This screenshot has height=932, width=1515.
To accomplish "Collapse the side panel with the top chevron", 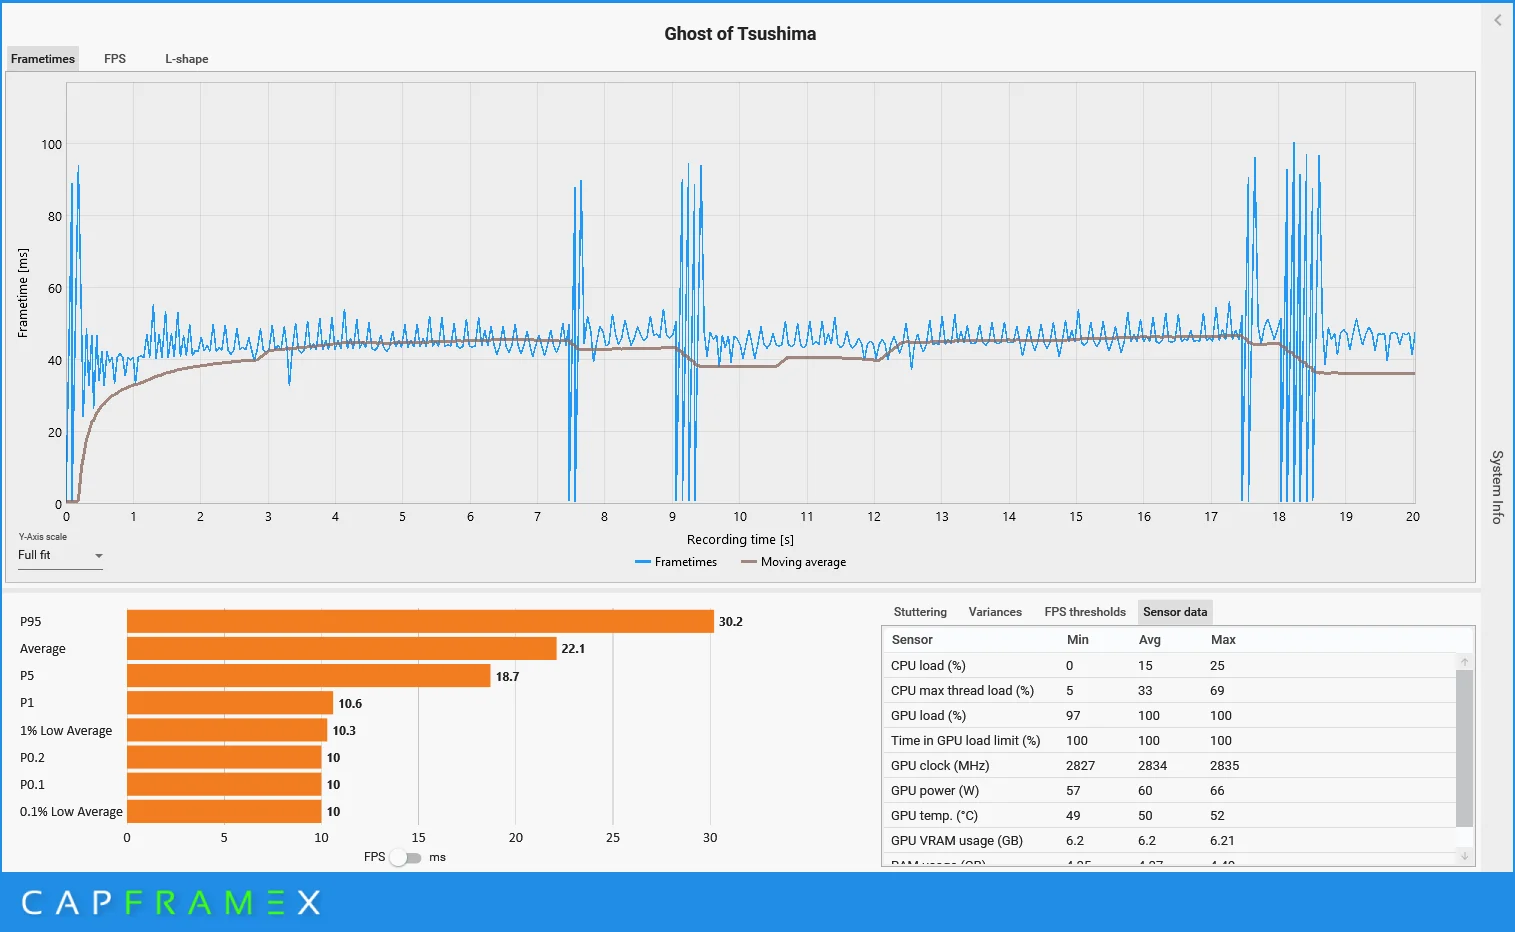I will [x=1497, y=20].
